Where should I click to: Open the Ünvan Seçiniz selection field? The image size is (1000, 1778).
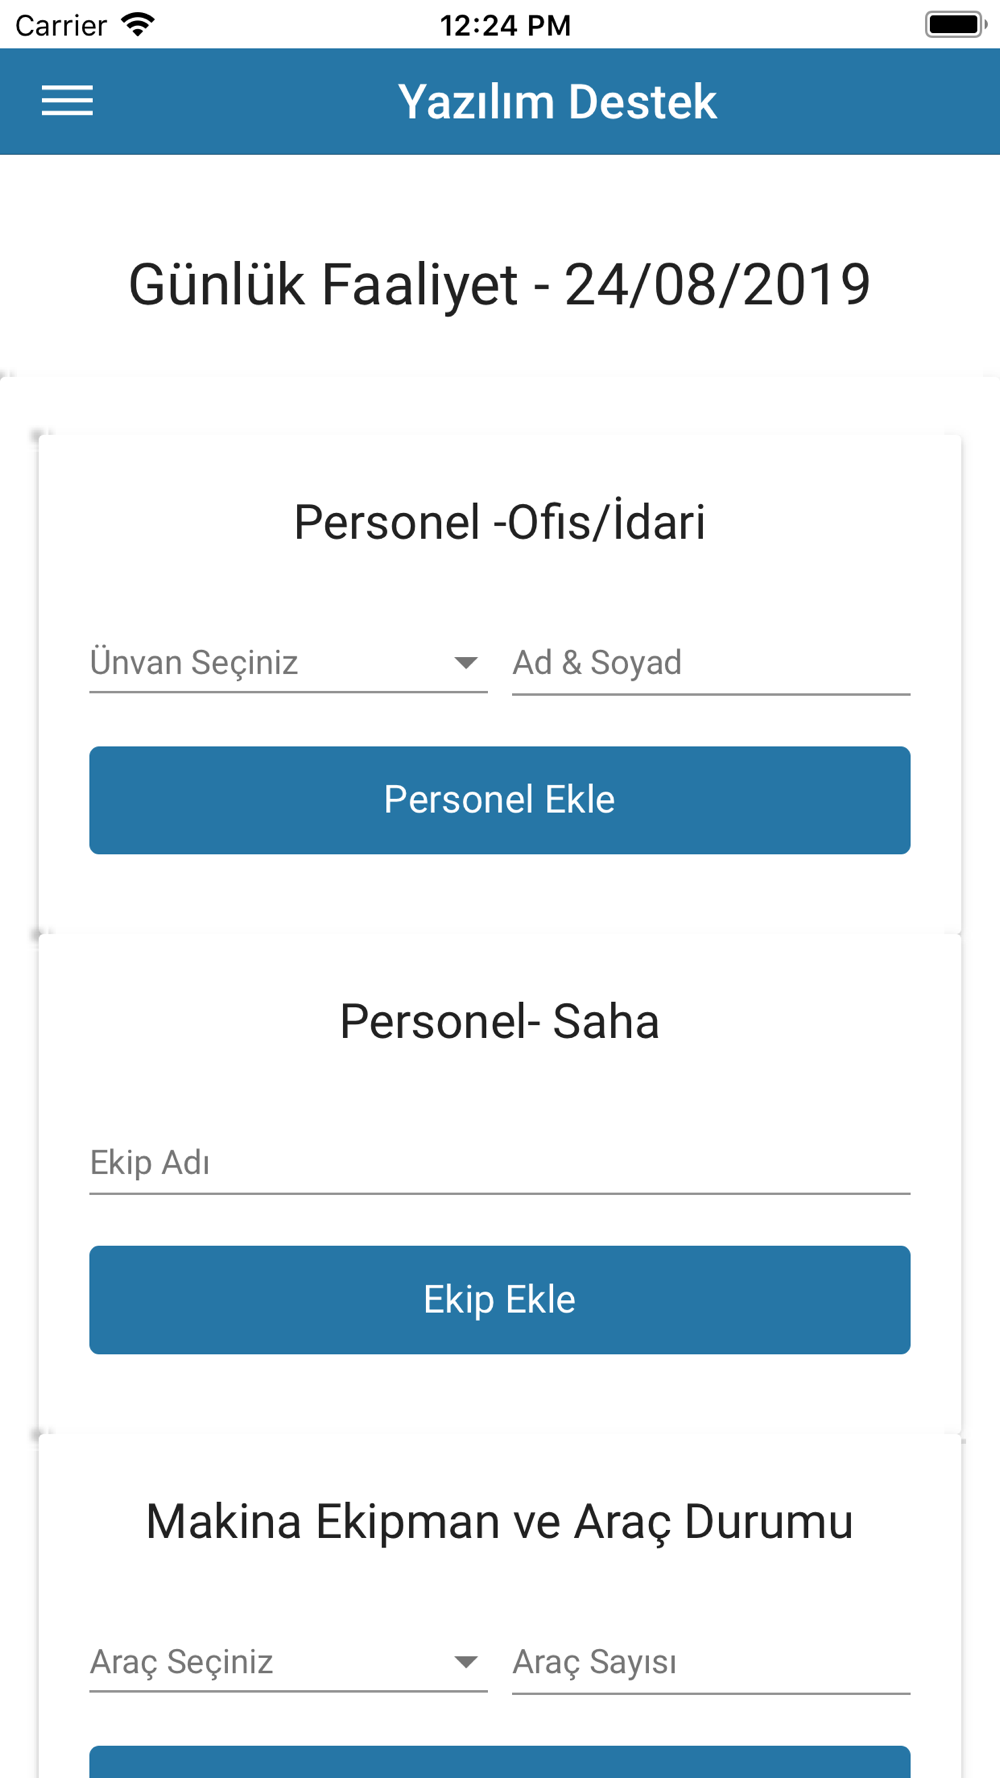(288, 663)
